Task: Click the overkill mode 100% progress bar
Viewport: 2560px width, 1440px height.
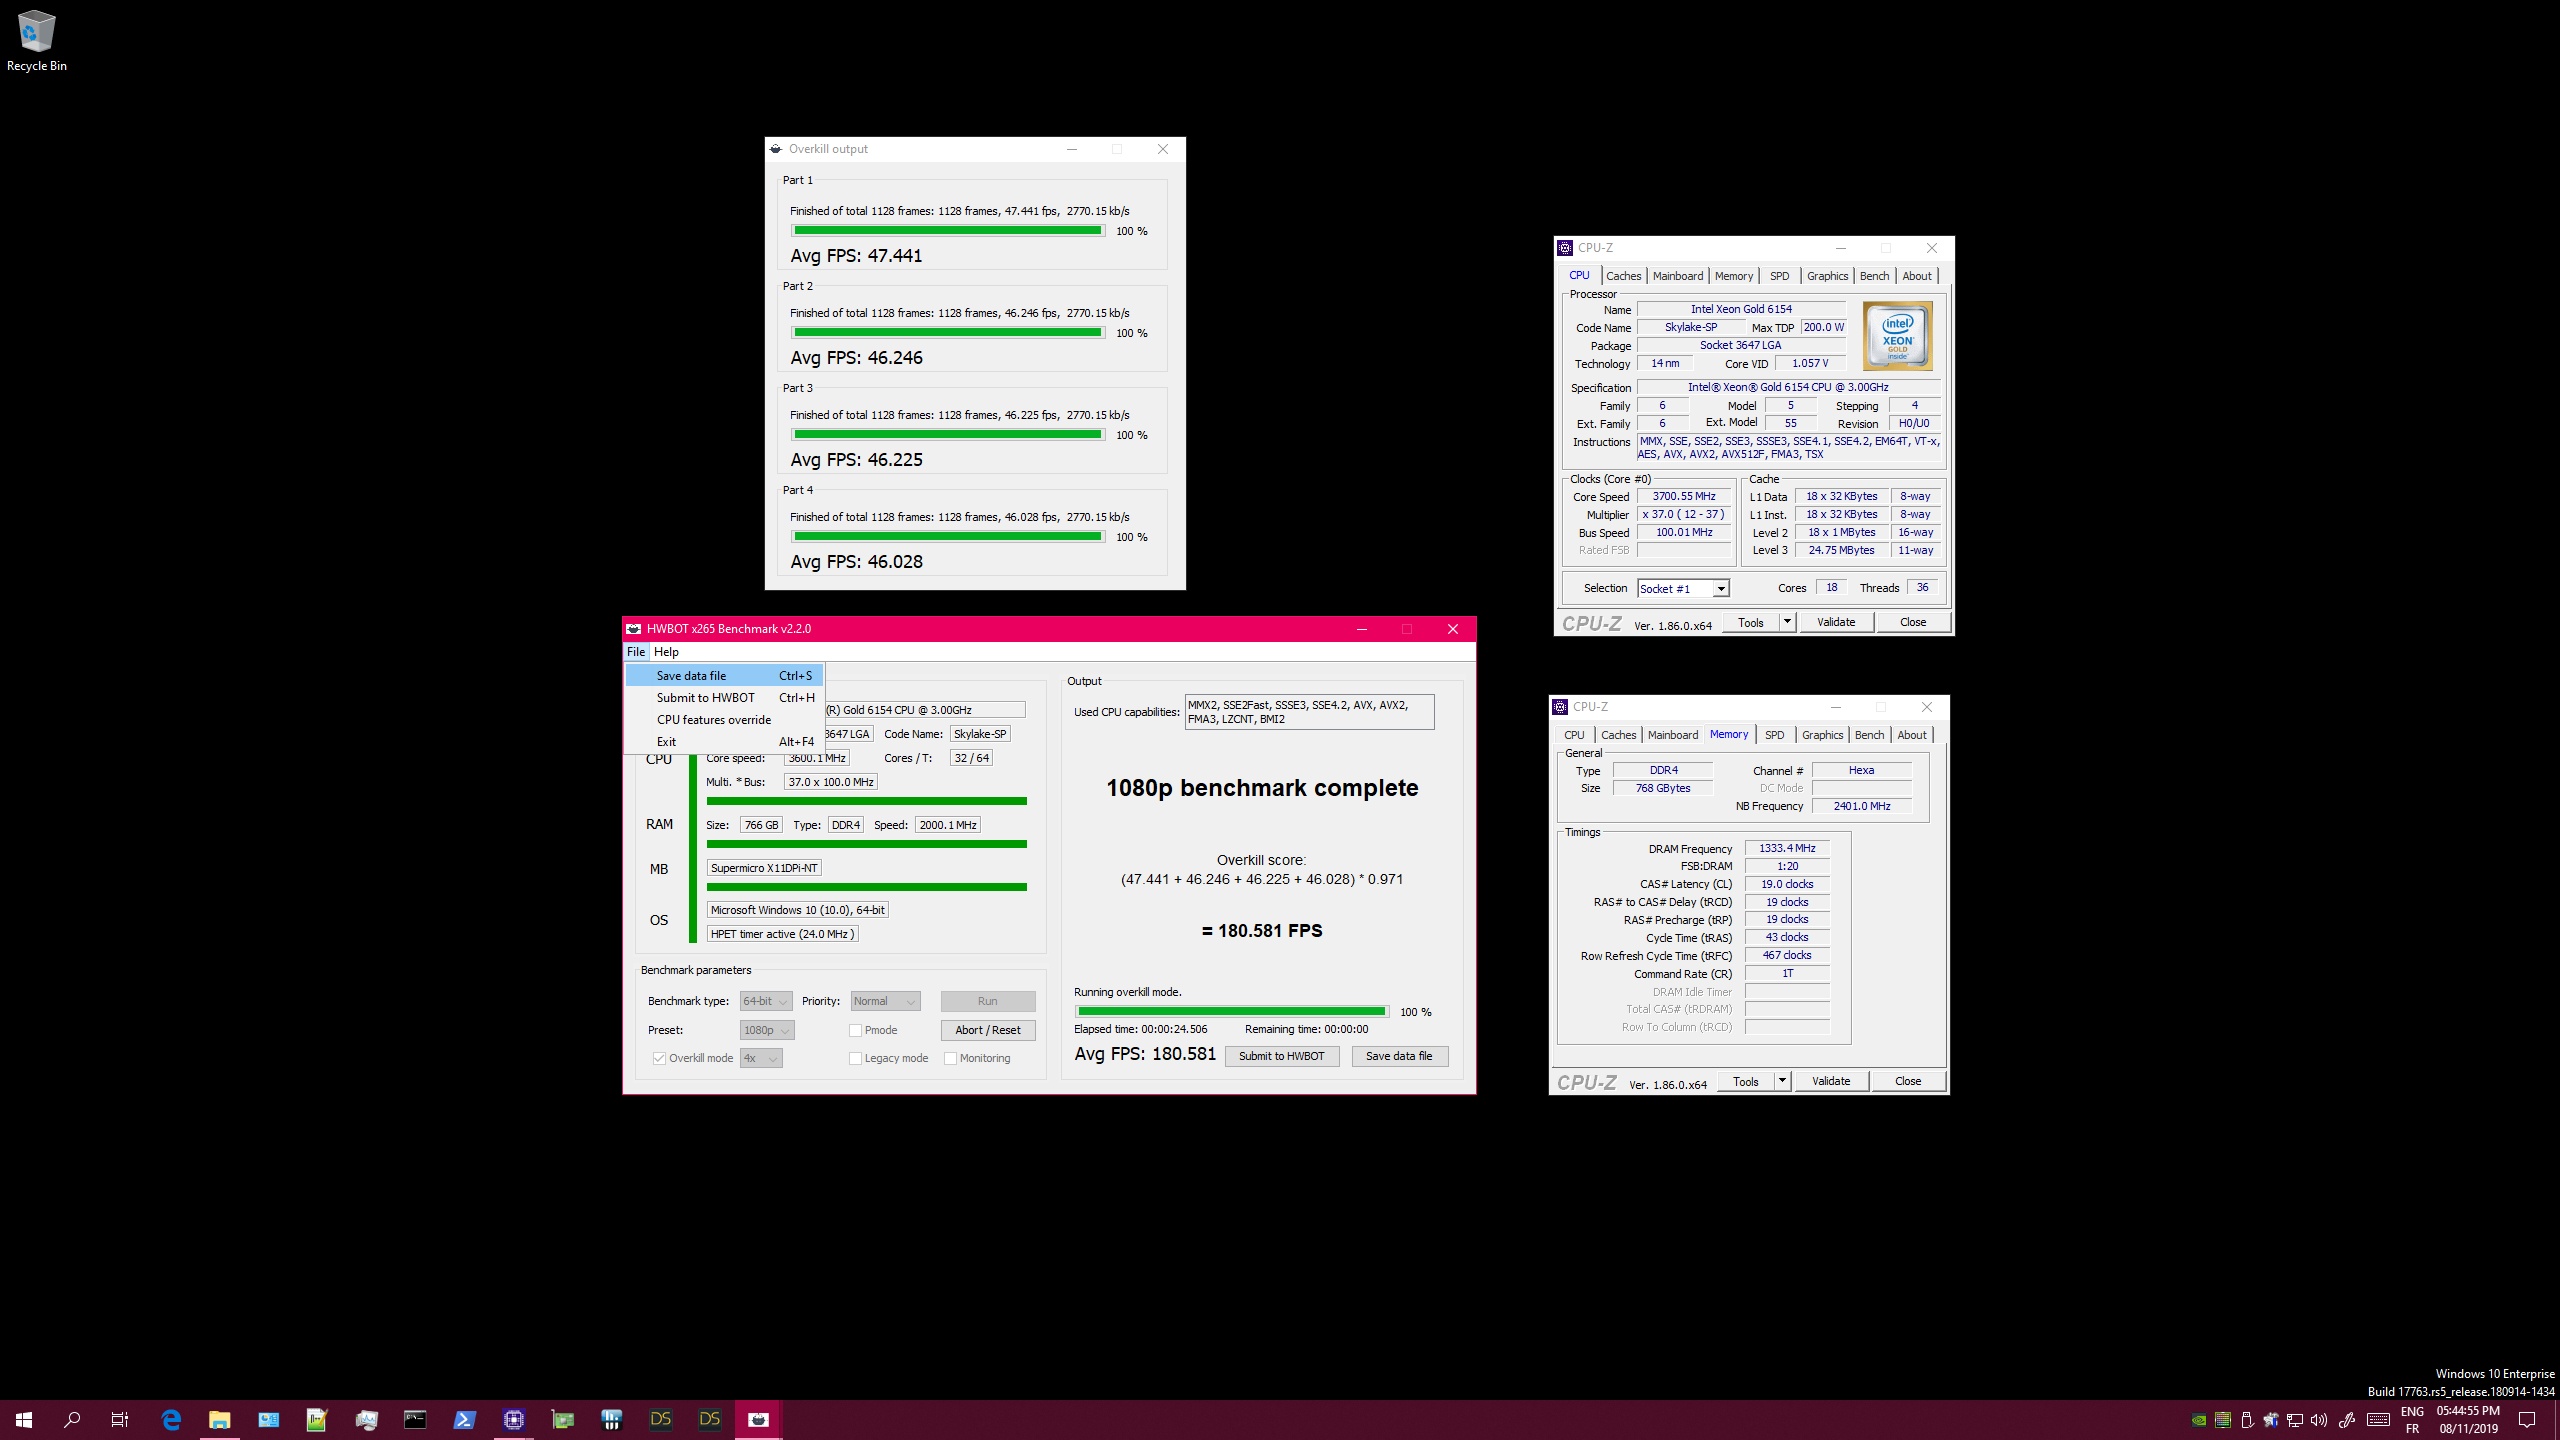Action: tap(1231, 1012)
